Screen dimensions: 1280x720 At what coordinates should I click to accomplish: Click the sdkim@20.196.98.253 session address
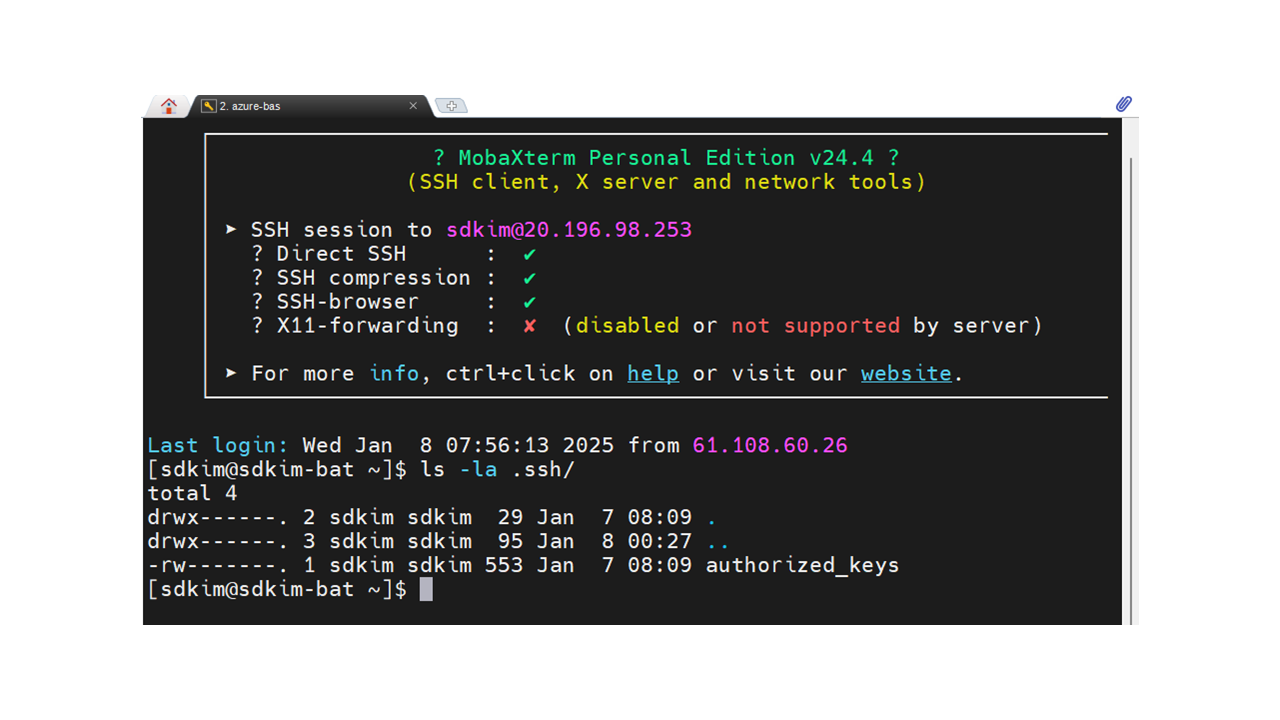point(569,230)
